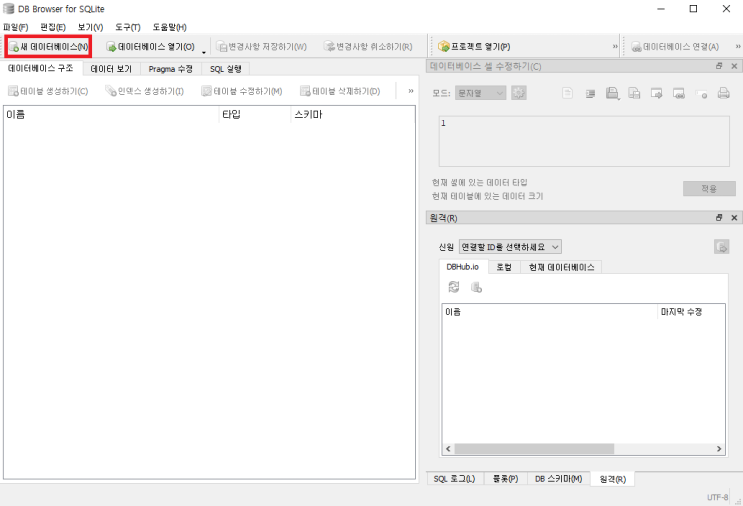Click the upload icon right of 신원 dropdown
The height and width of the screenshot is (506, 743).
pyautogui.click(x=721, y=247)
